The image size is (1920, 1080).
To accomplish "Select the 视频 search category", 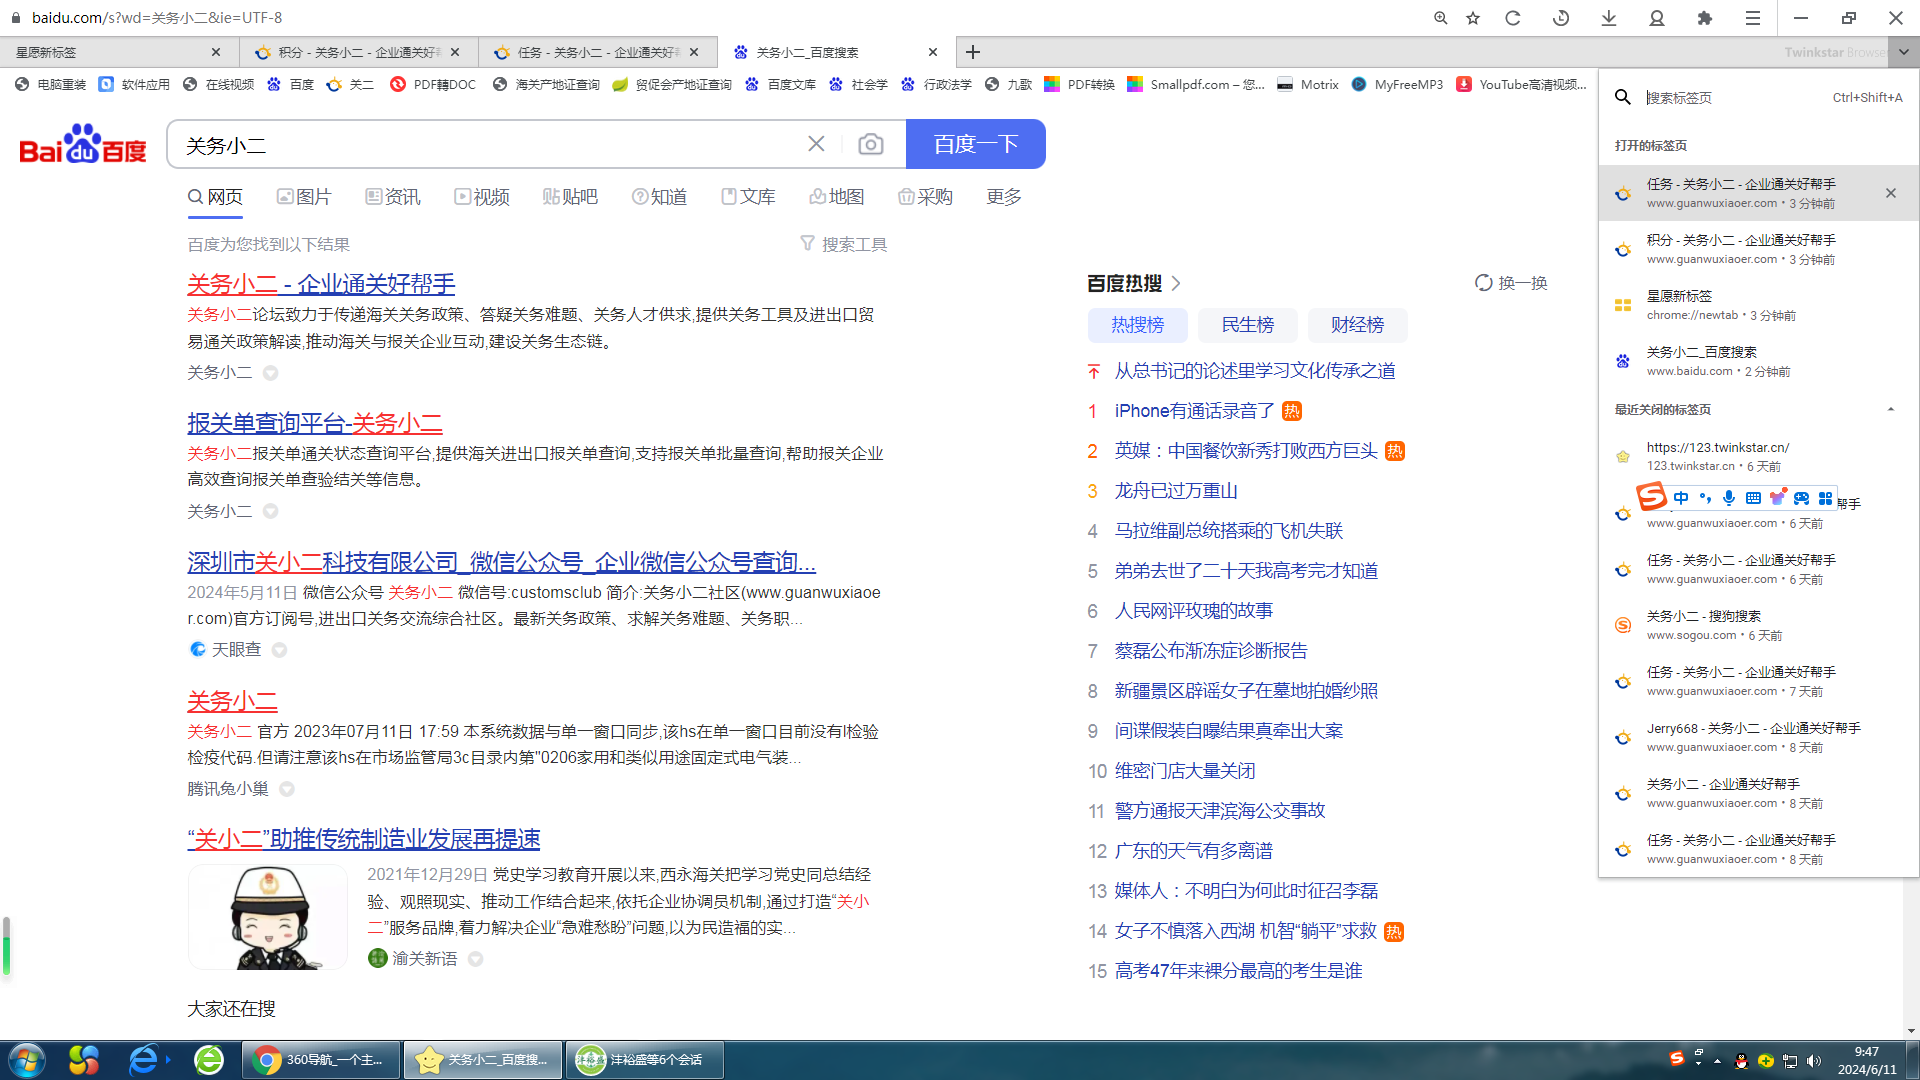I will pos(482,197).
